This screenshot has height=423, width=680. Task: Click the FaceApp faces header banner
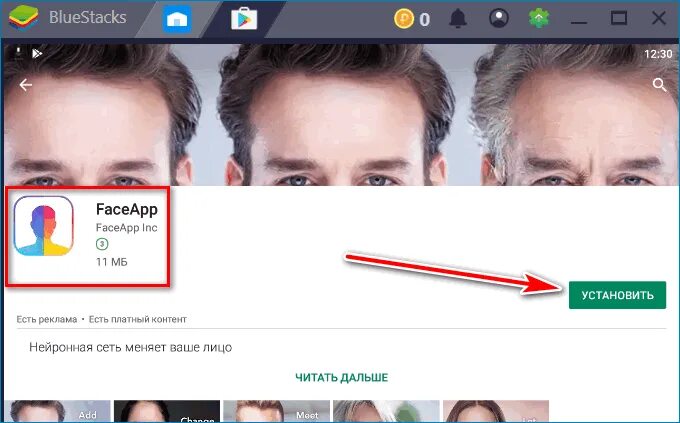pos(340,115)
